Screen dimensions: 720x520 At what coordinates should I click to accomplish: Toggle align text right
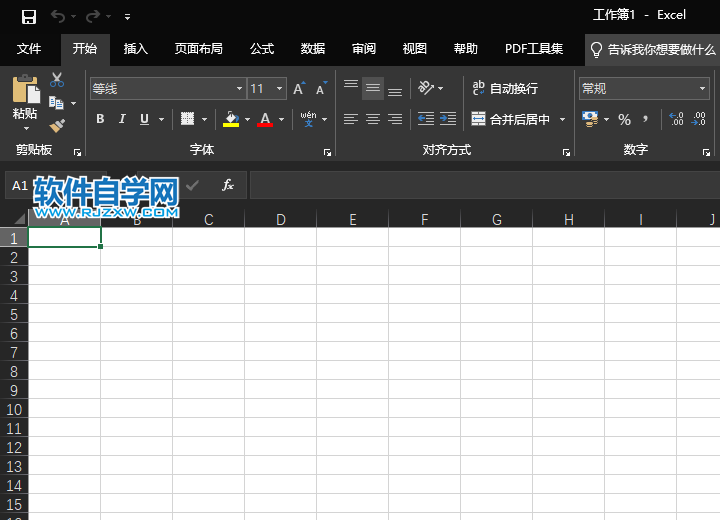pos(395,119)
